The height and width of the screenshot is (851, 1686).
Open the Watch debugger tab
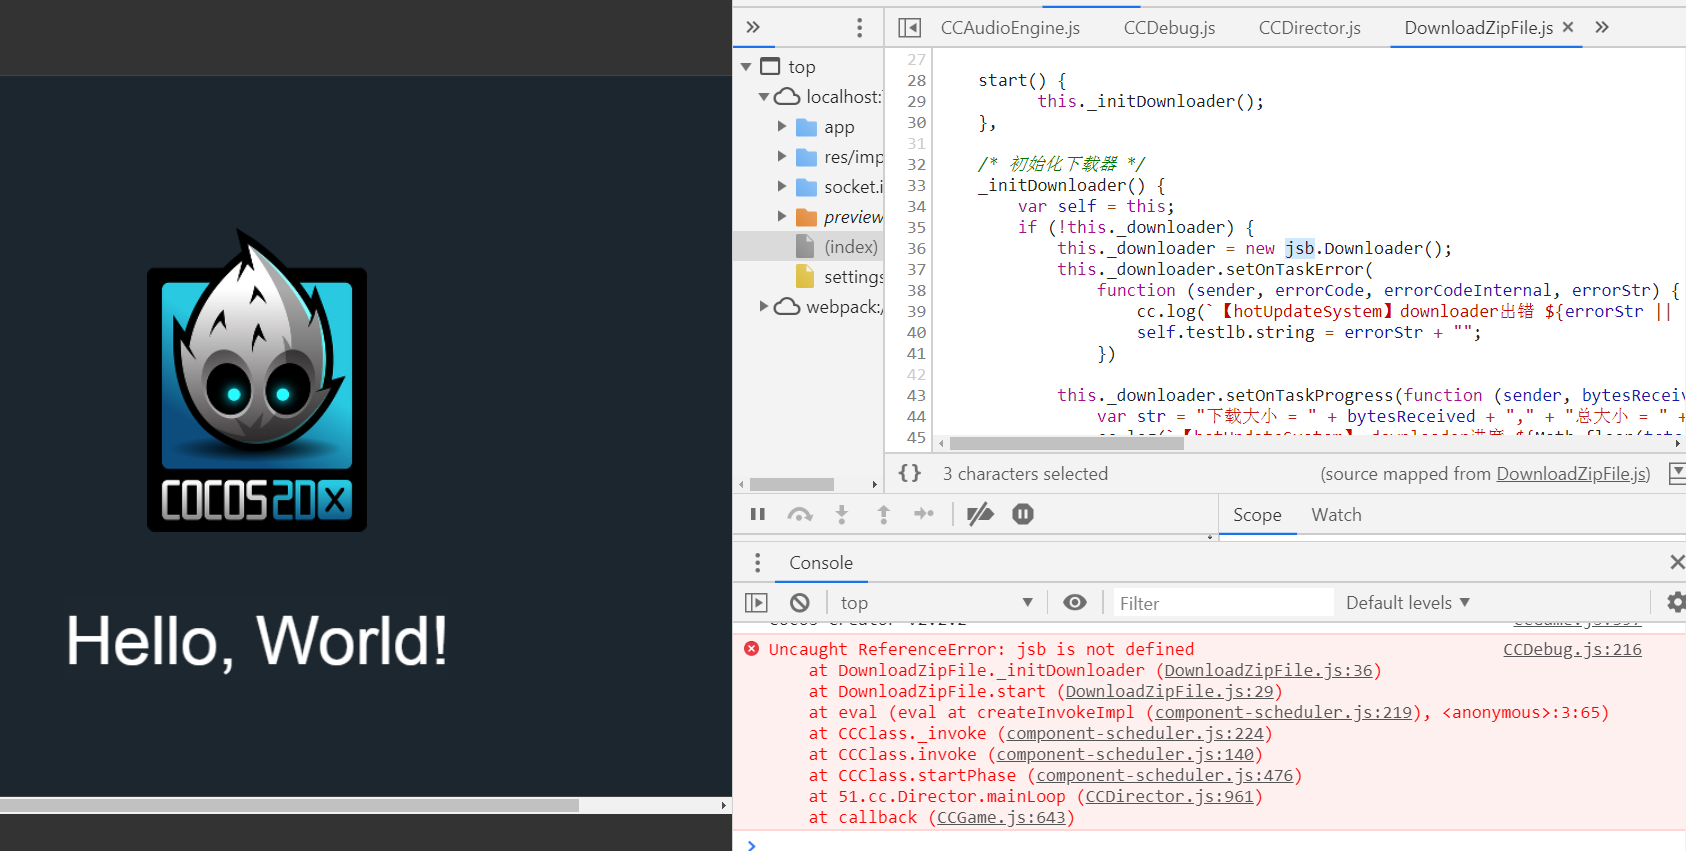coord(1336,515)
